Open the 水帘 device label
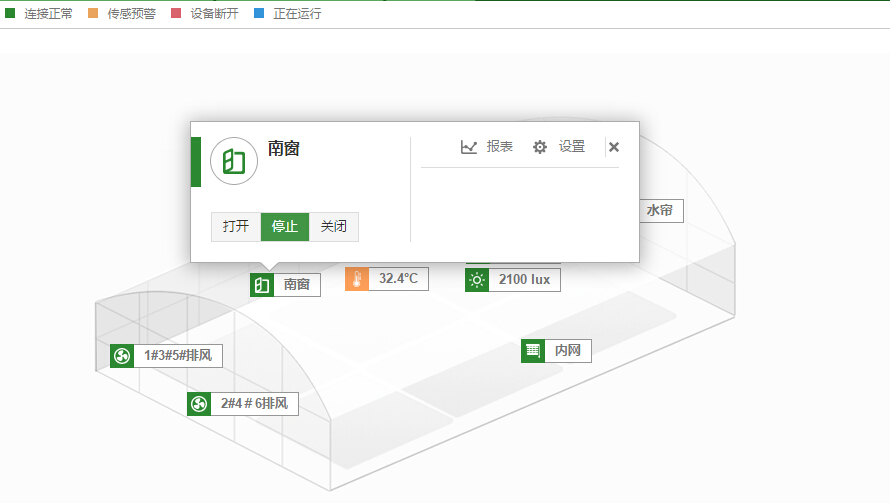 tap(660, 211)
